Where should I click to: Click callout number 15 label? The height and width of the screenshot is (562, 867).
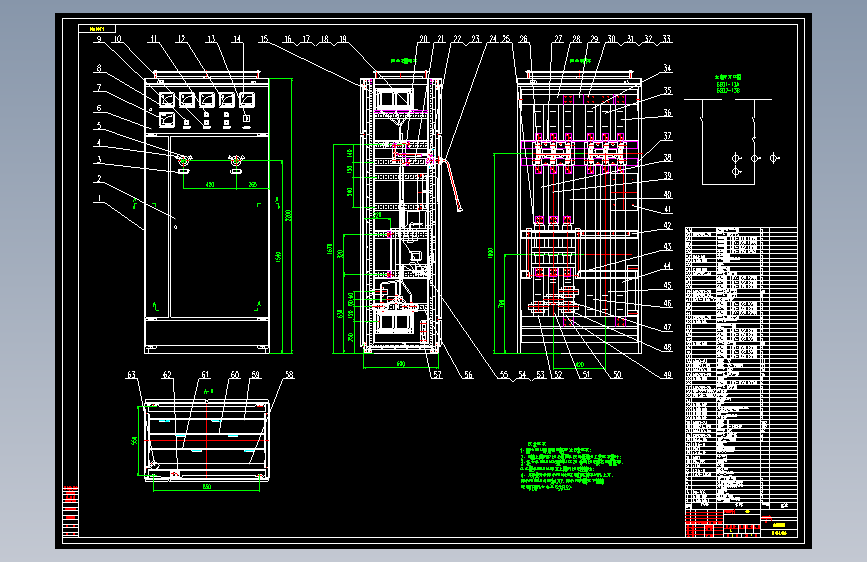coord(264,39)
